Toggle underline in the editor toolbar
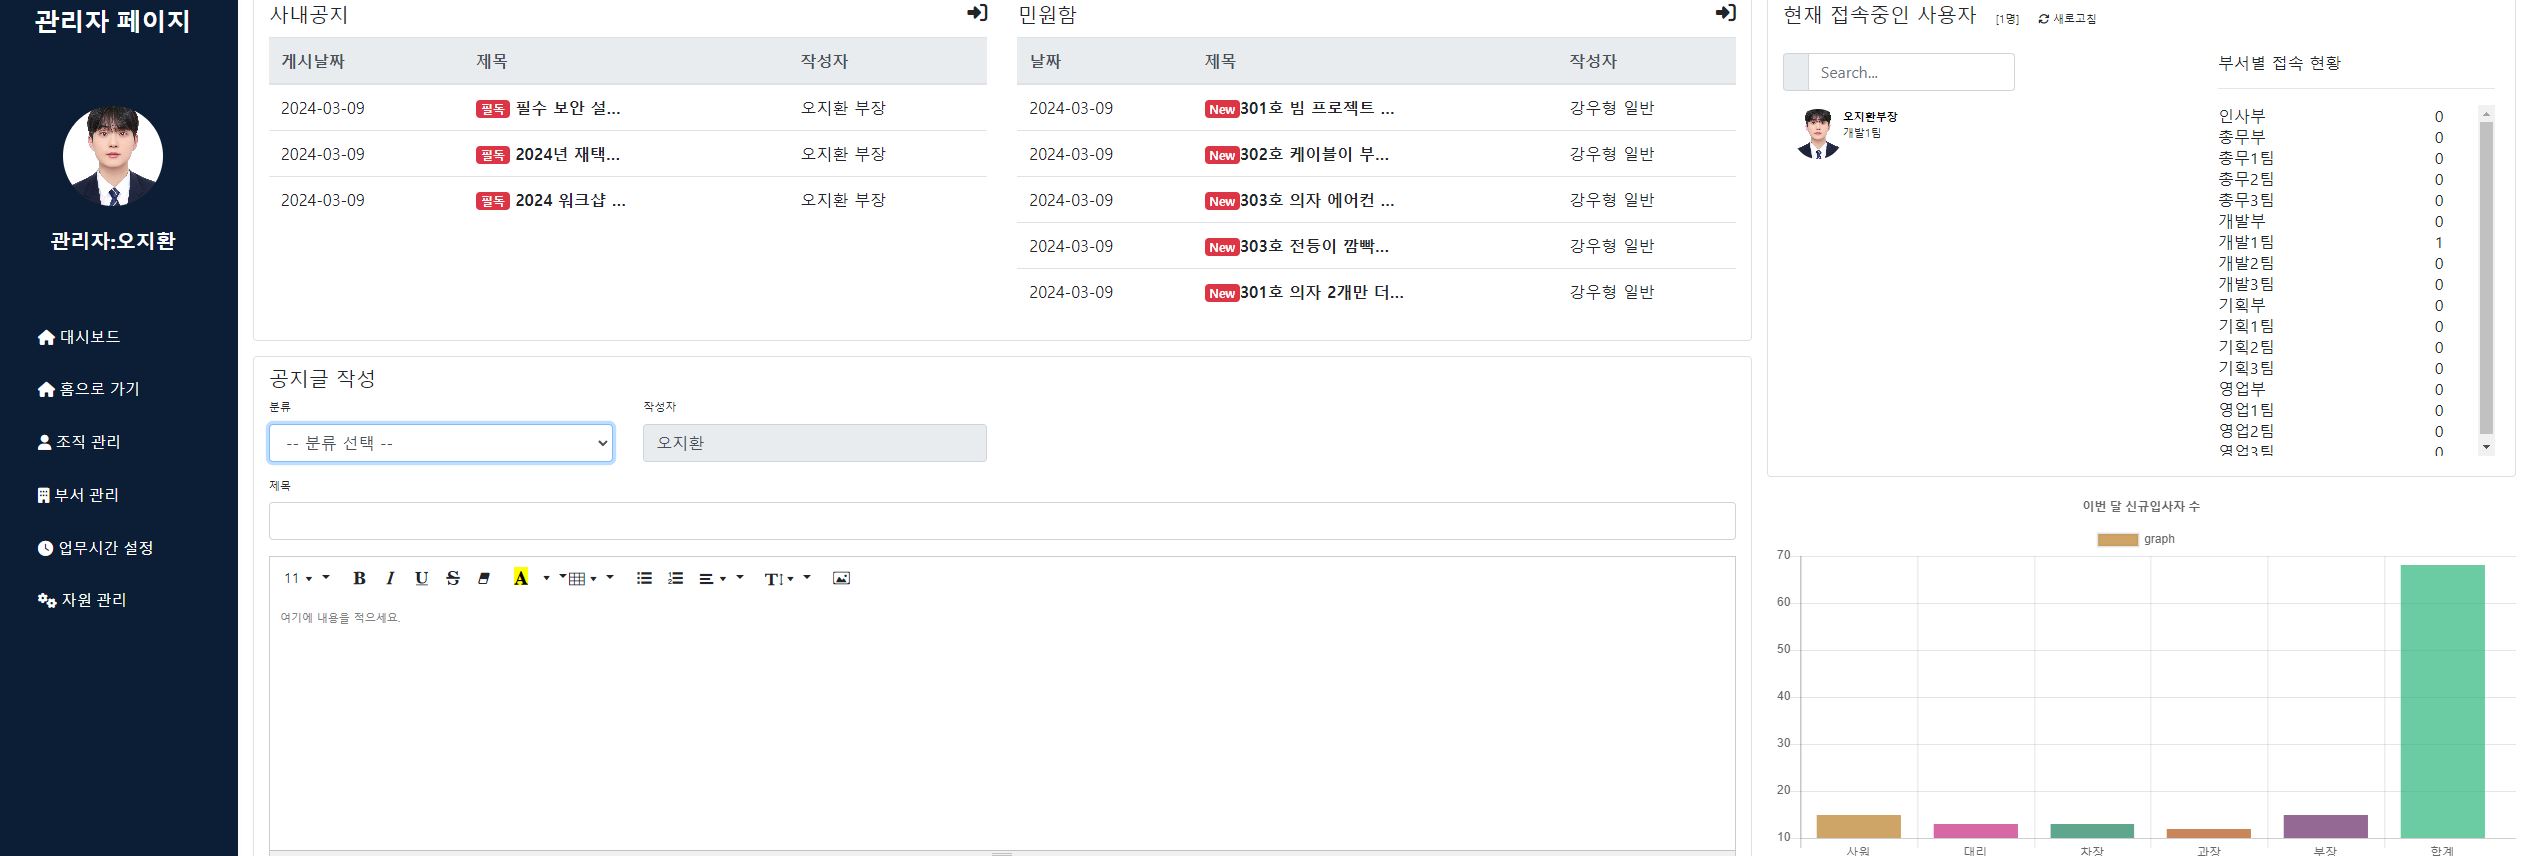Screen dimensions: 2526x856 tap(421, 578)
